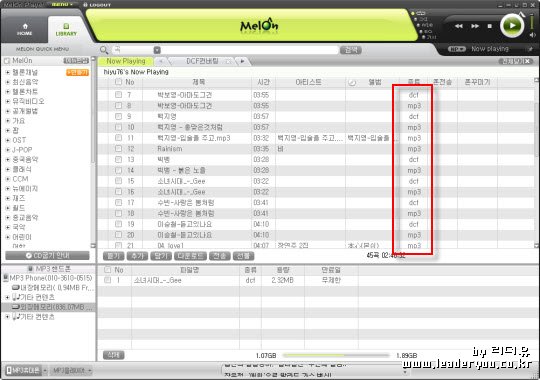Click the MP3 Phone device icon
The width and height of the screenshot is (540, 380).
coord(6,278)
